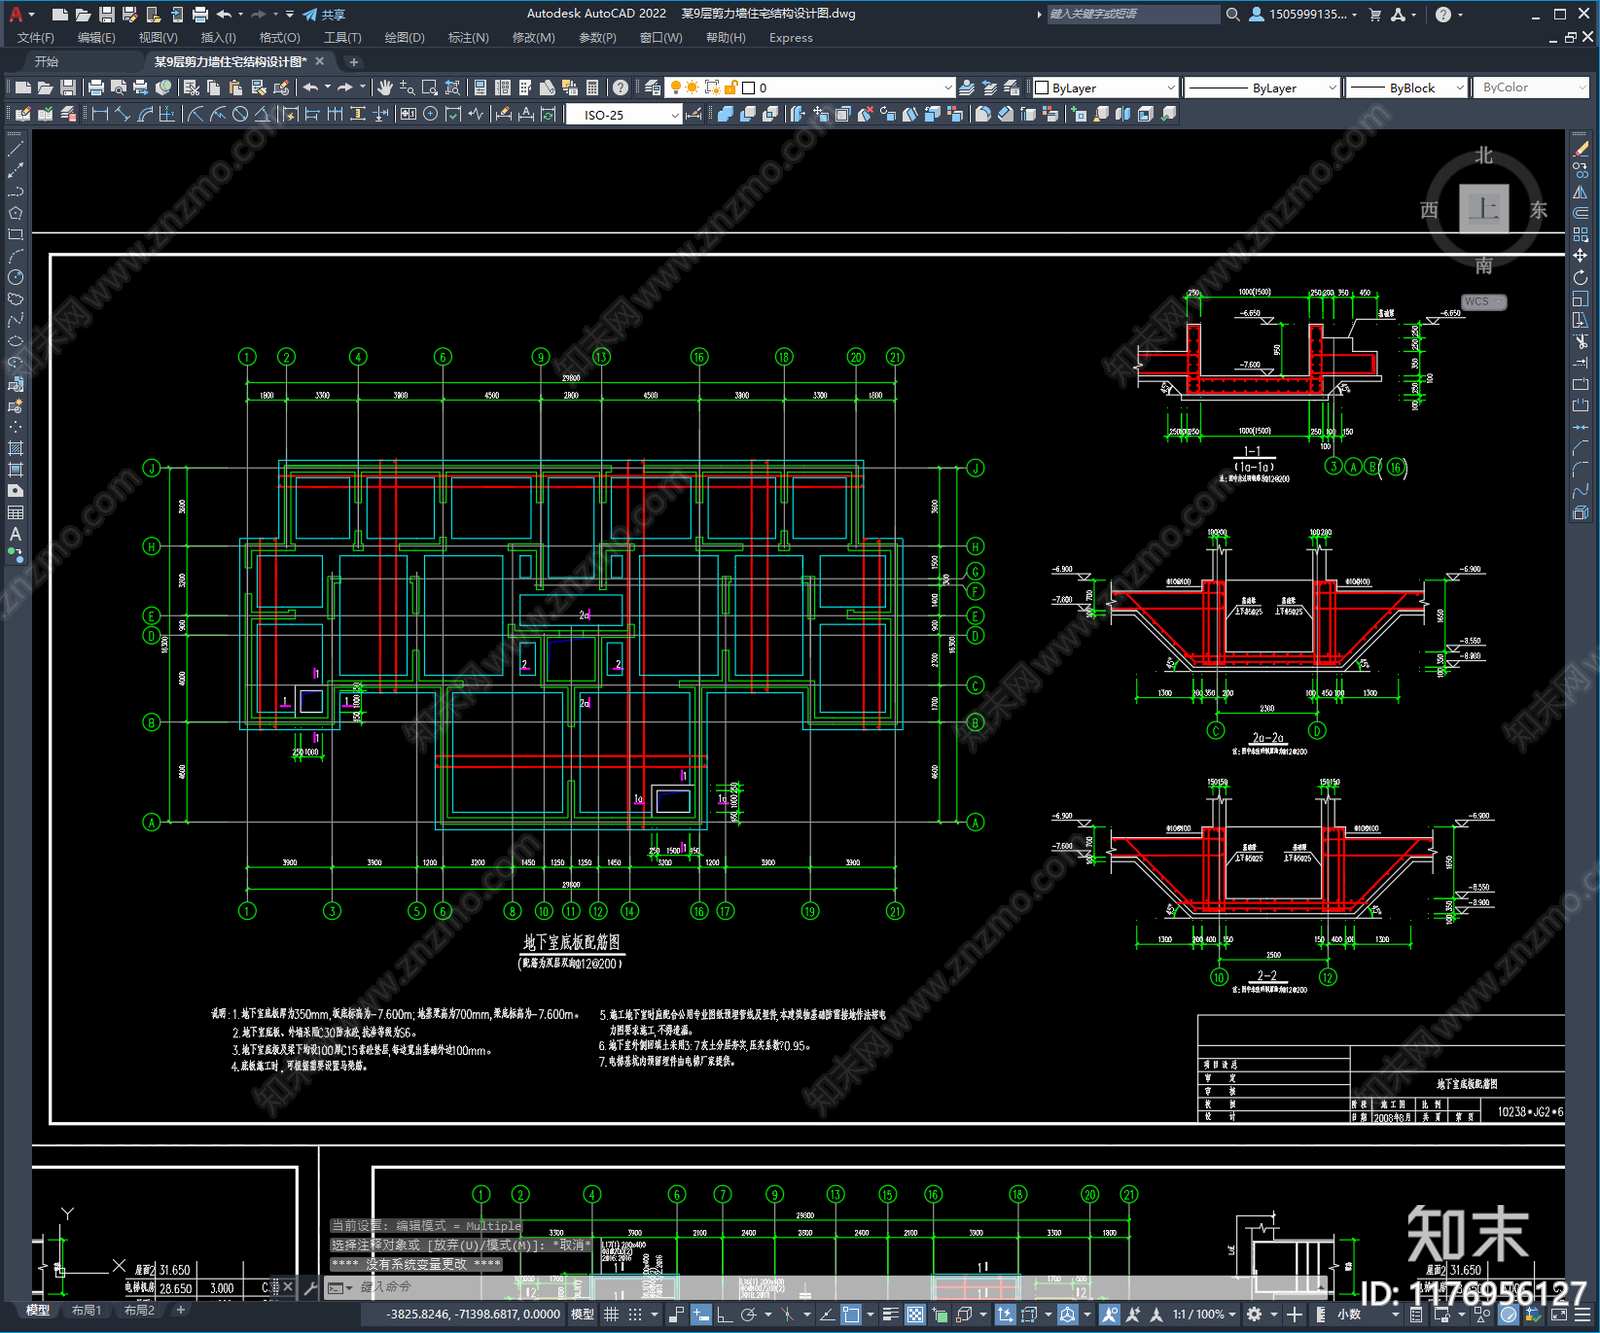Toggle Ortho mode in status bar

click(x=724, y=1314)
